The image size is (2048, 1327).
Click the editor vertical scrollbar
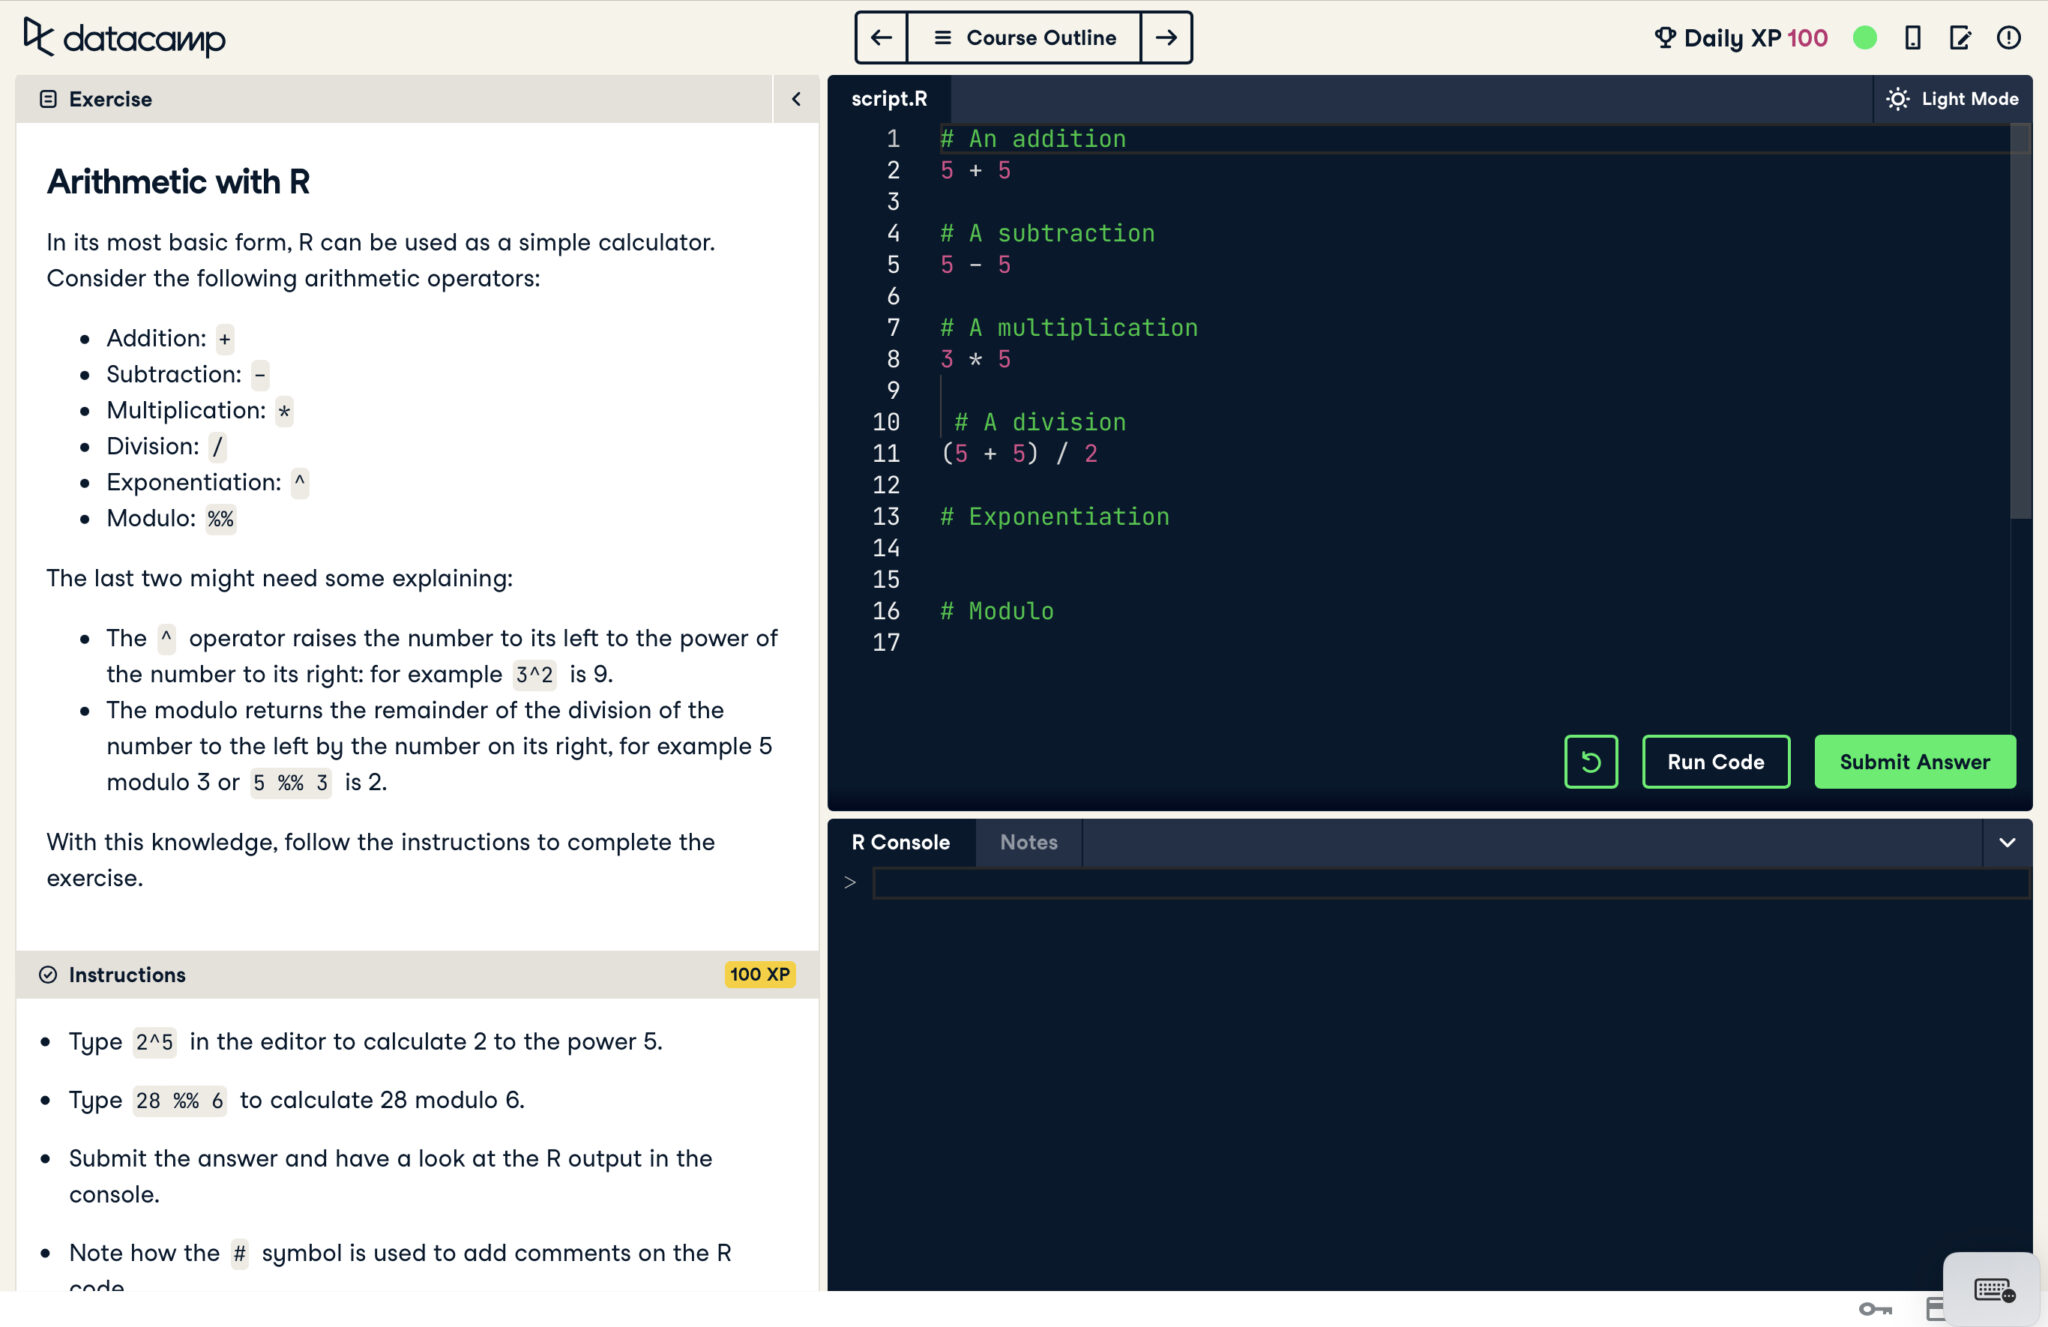click(2020, 320)
